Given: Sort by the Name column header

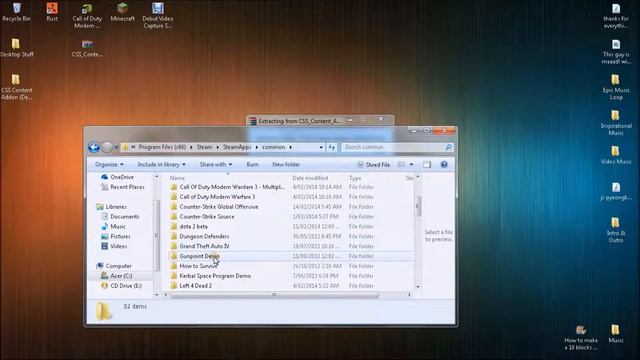Looking at the screenshot, I should point(177,178).
